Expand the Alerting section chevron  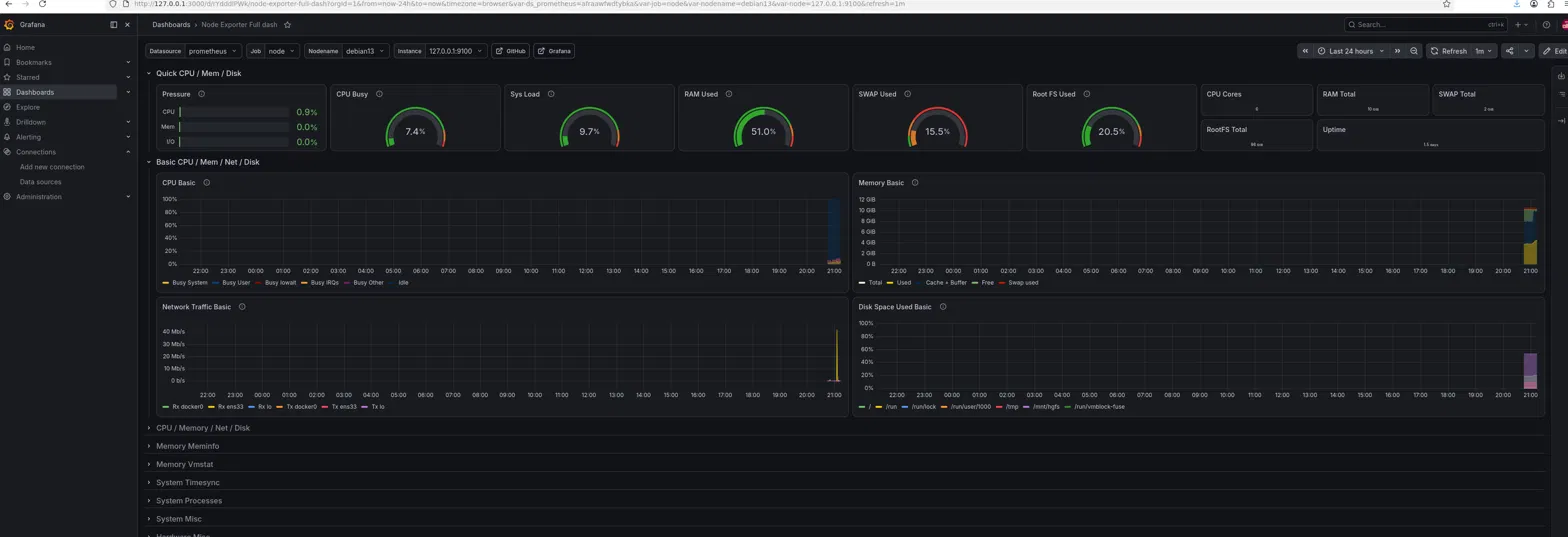coord(128,137)
